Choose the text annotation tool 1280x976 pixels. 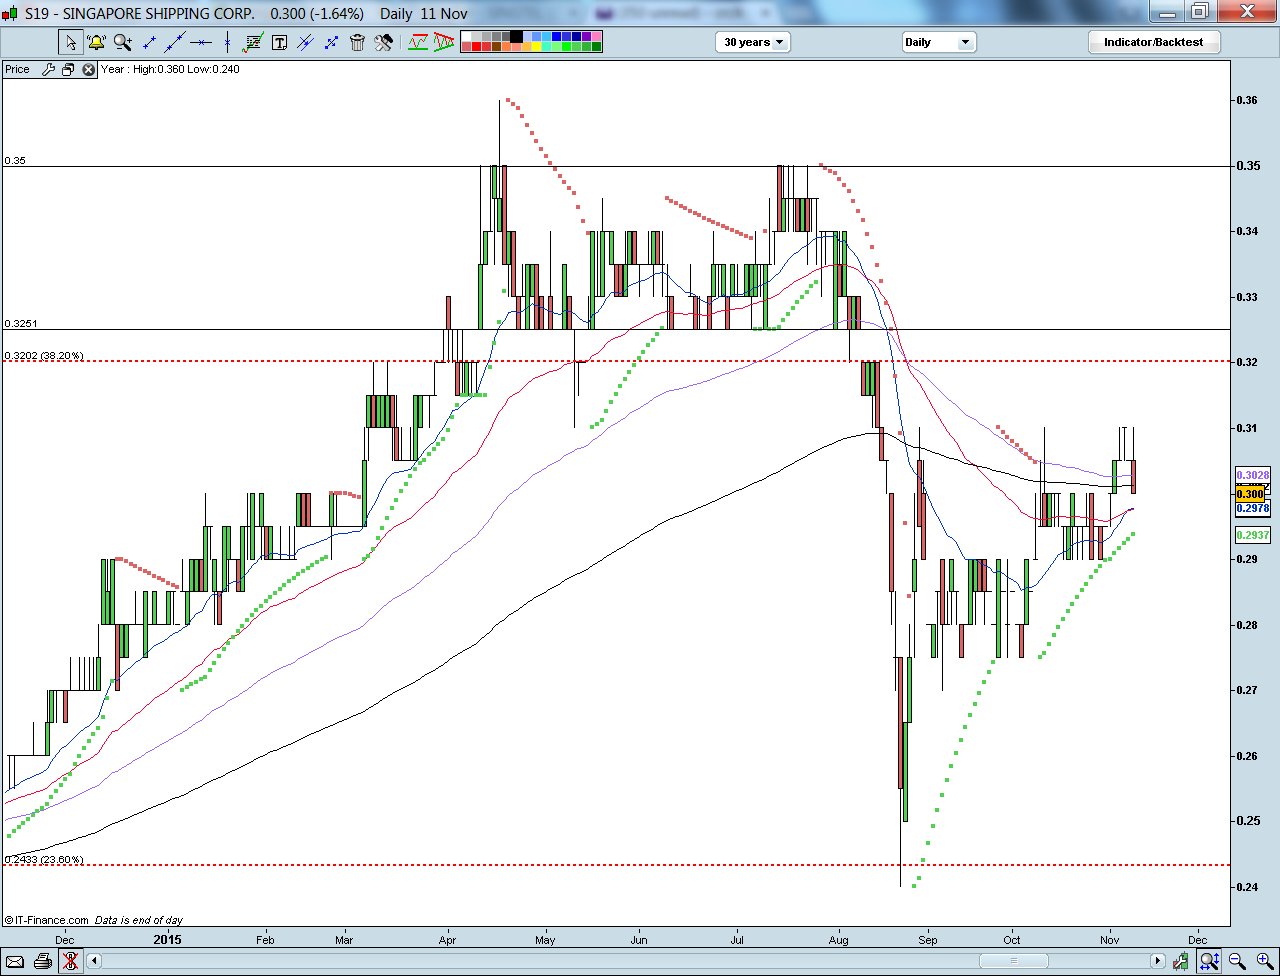pos(279,42)
